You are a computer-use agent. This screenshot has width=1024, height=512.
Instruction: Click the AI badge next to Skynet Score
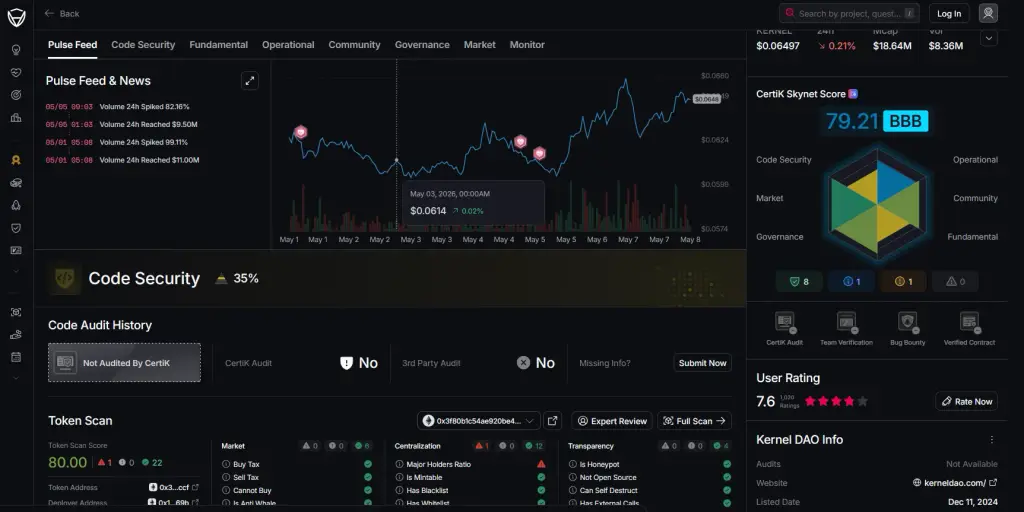852,94
